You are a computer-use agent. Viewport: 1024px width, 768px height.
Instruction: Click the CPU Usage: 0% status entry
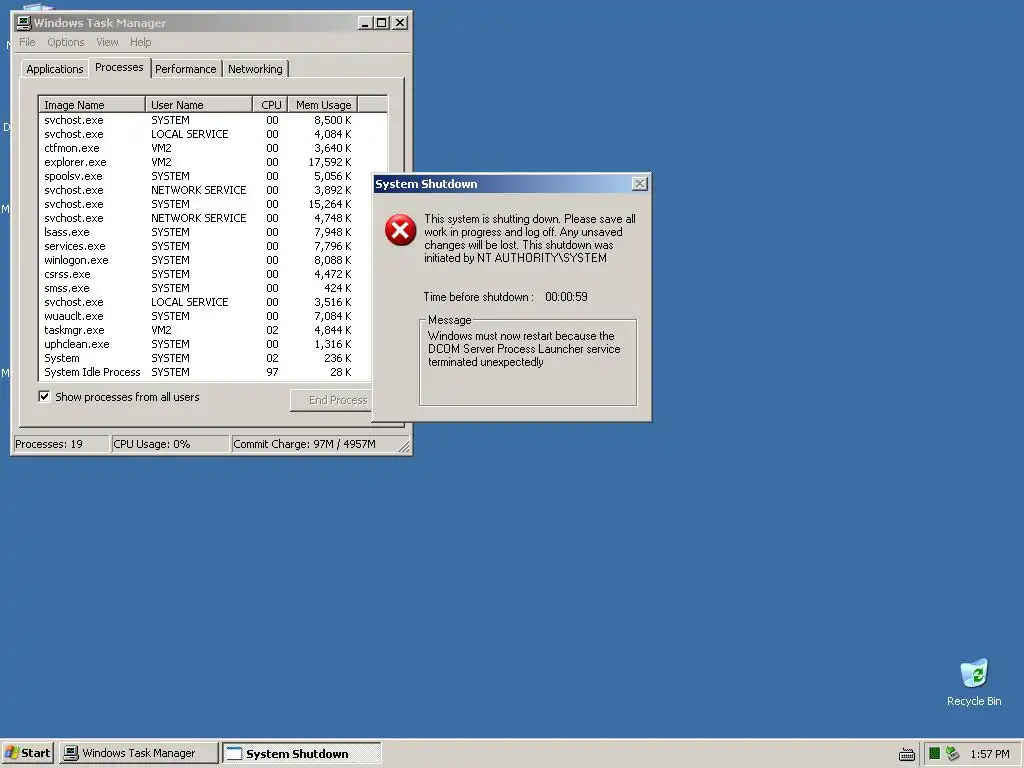[x=170, y=444]
